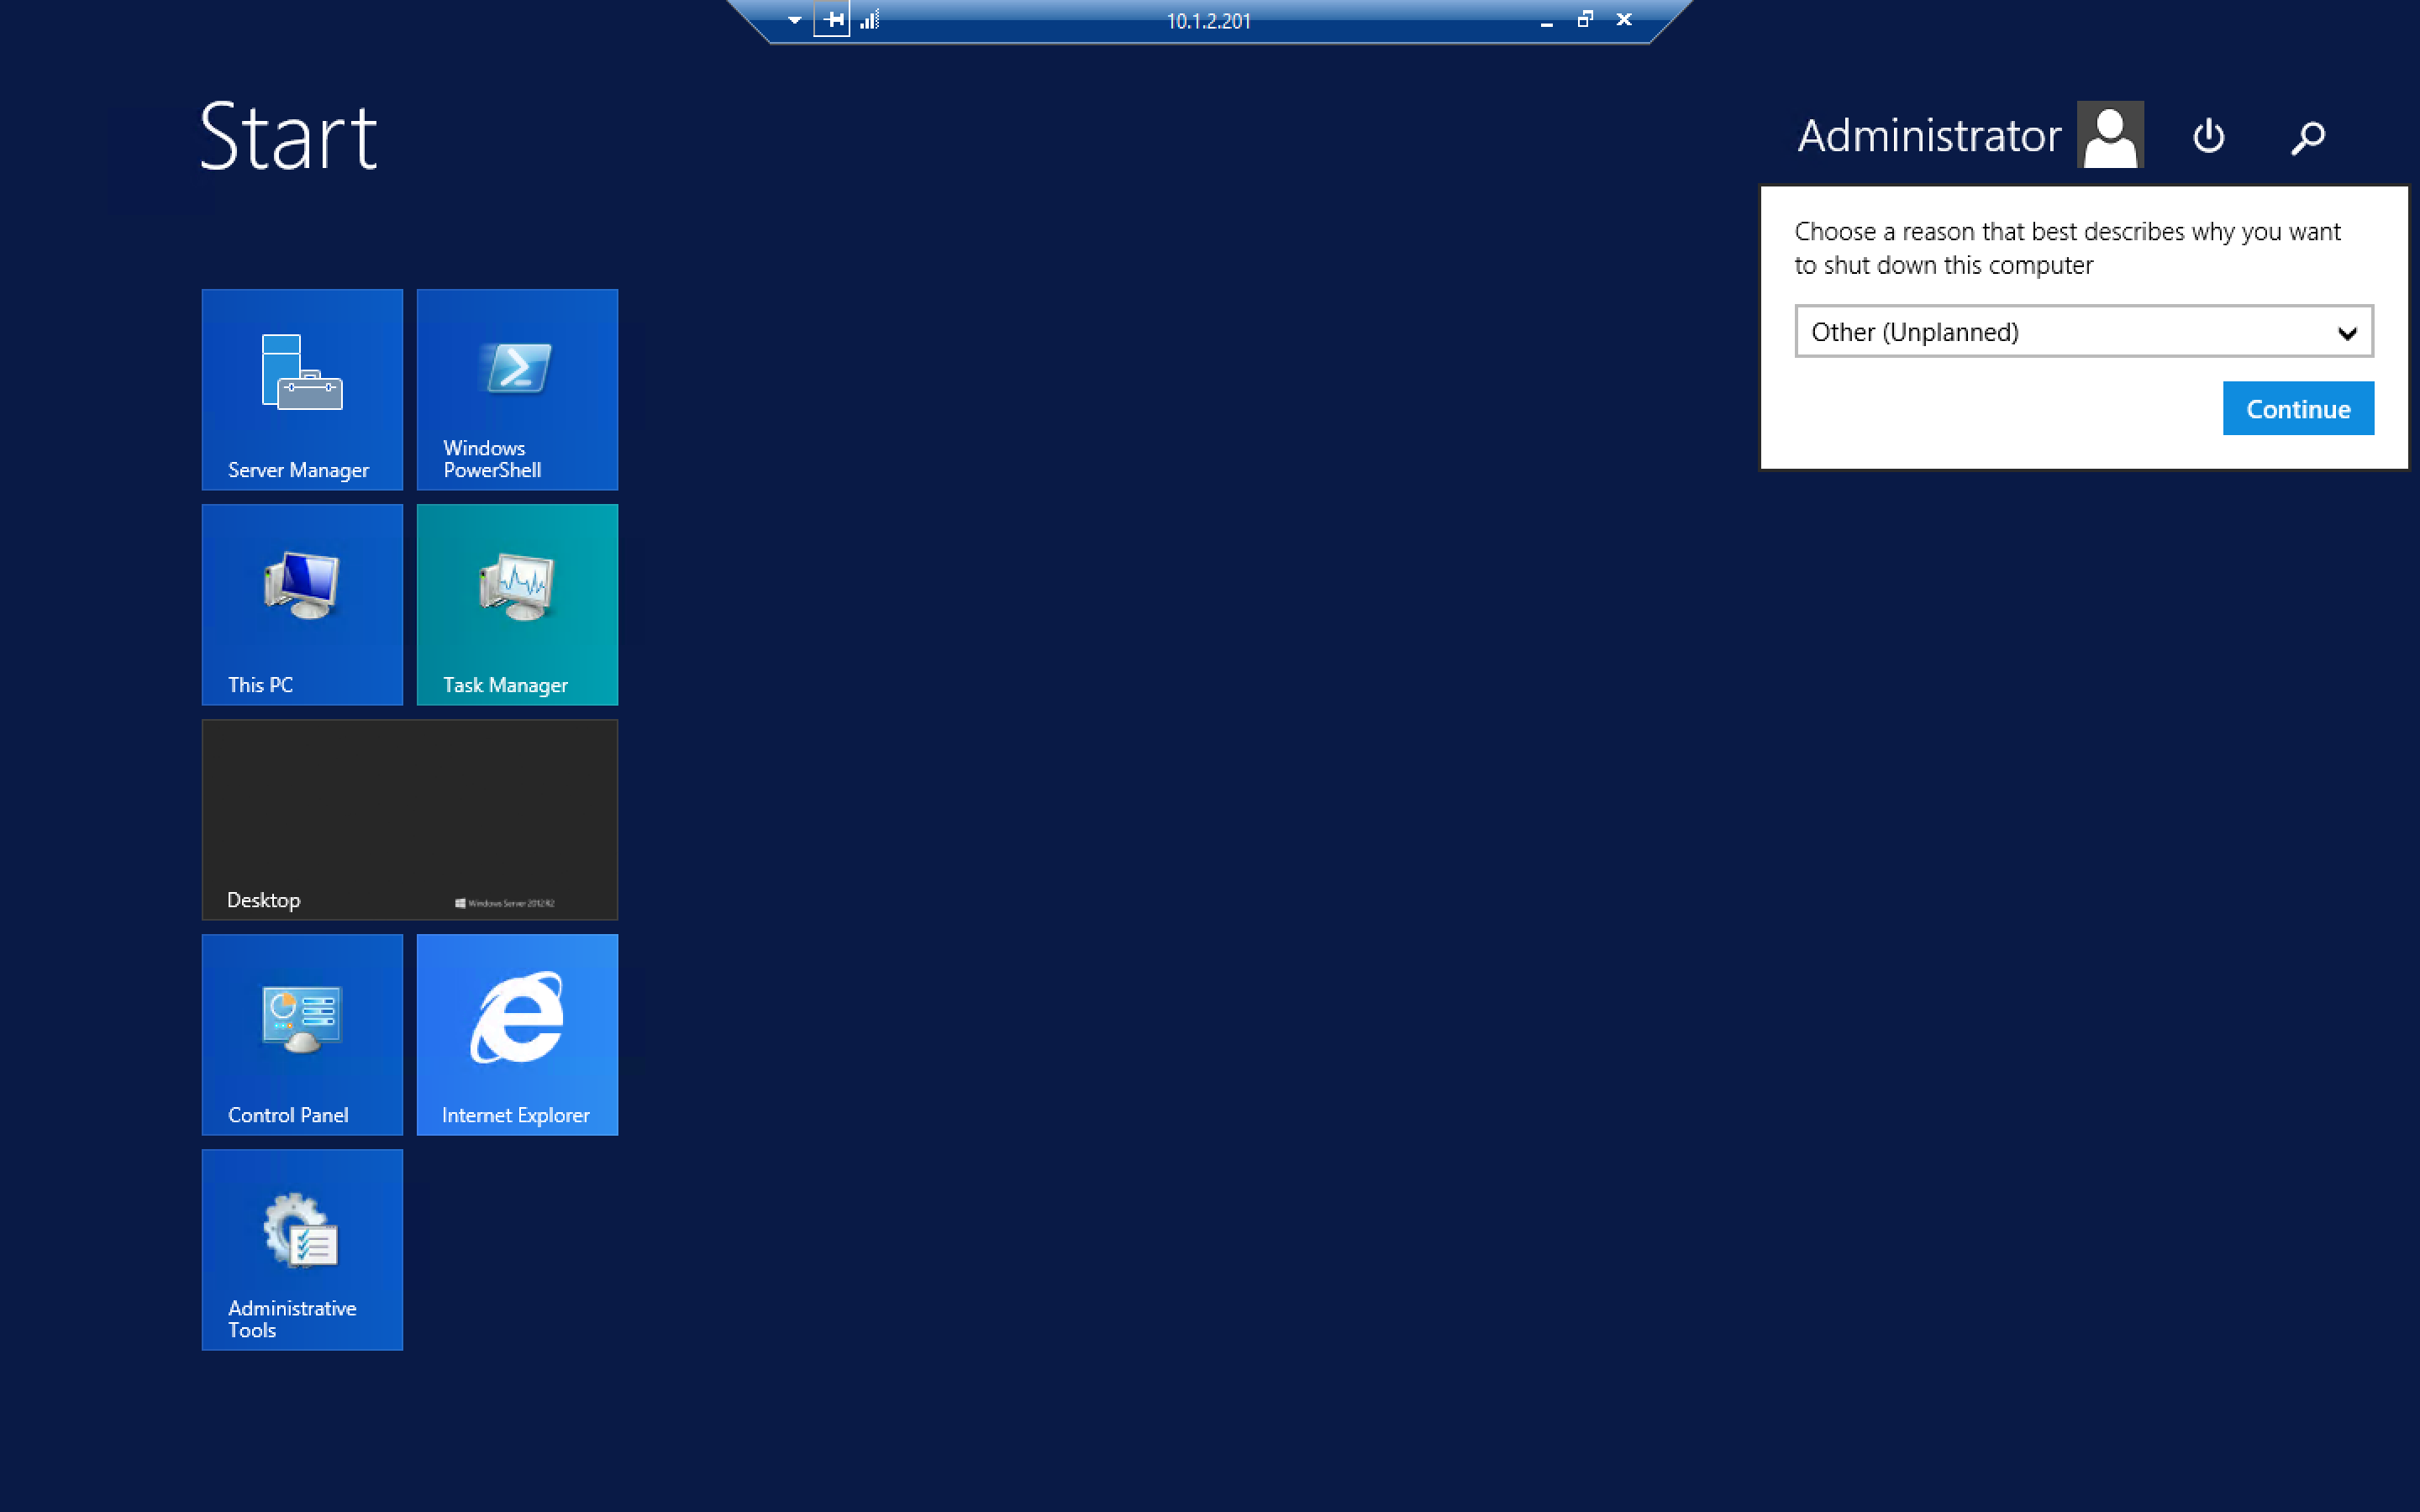Open the Administrator account menu
Screen dimensions: 2420x1512
pyautogui.click(x=1928, y=136)
